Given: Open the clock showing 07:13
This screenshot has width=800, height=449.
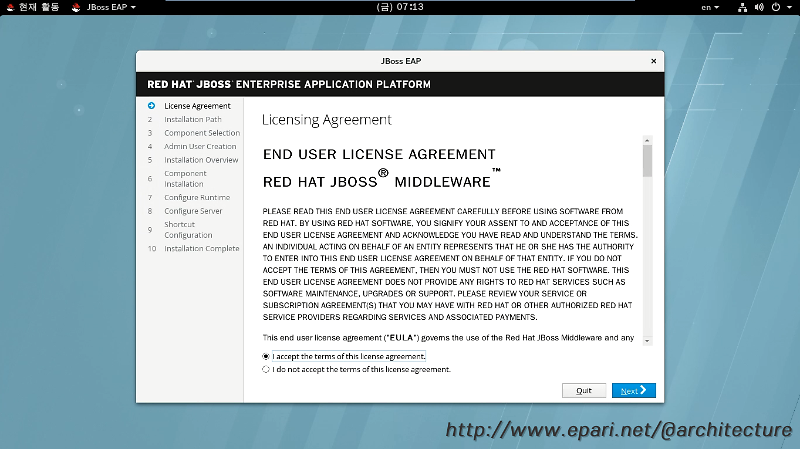Looking at the screenshot, I should 399,7.
